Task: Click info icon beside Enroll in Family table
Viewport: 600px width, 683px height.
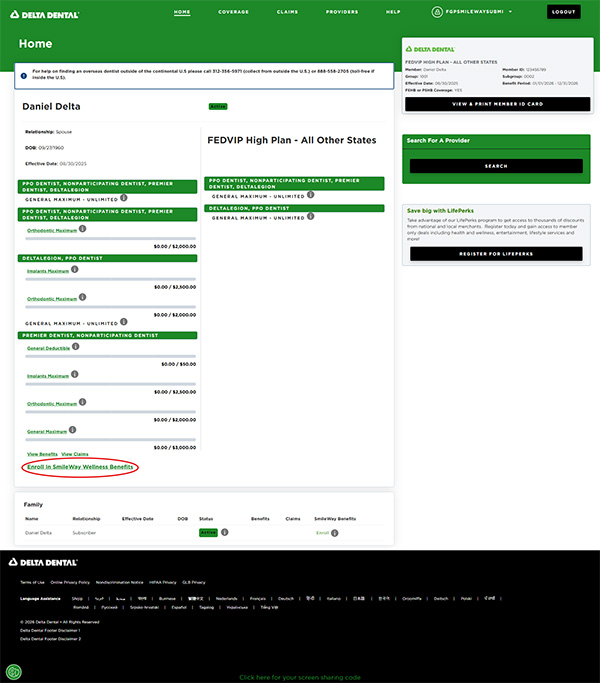Action: coord(334,533)
